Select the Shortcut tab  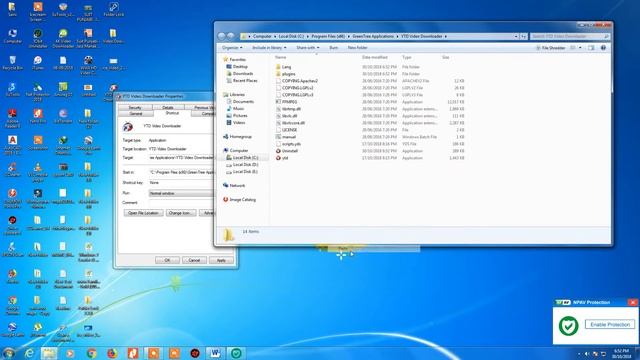tap(172, 113)
